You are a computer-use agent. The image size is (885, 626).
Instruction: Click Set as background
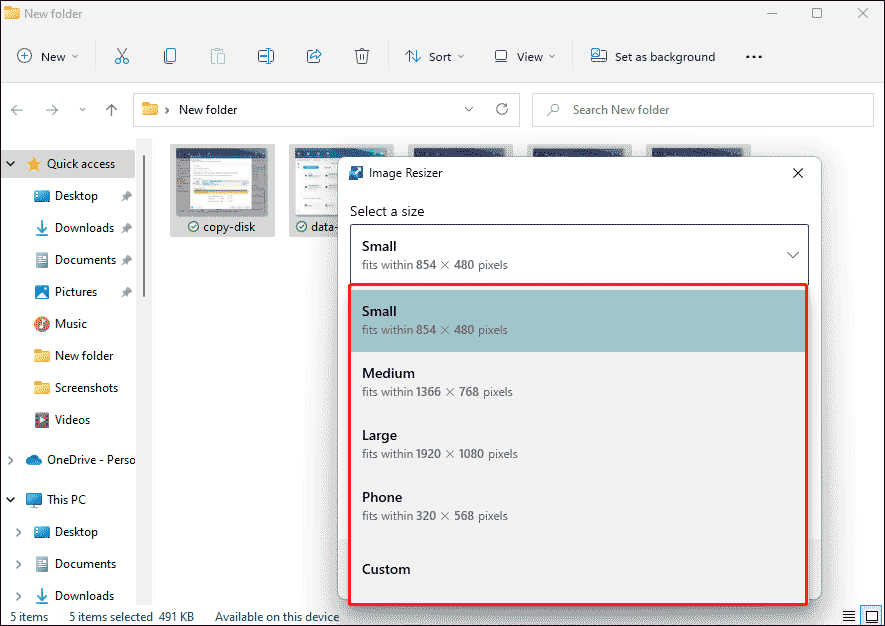(652, 56)
